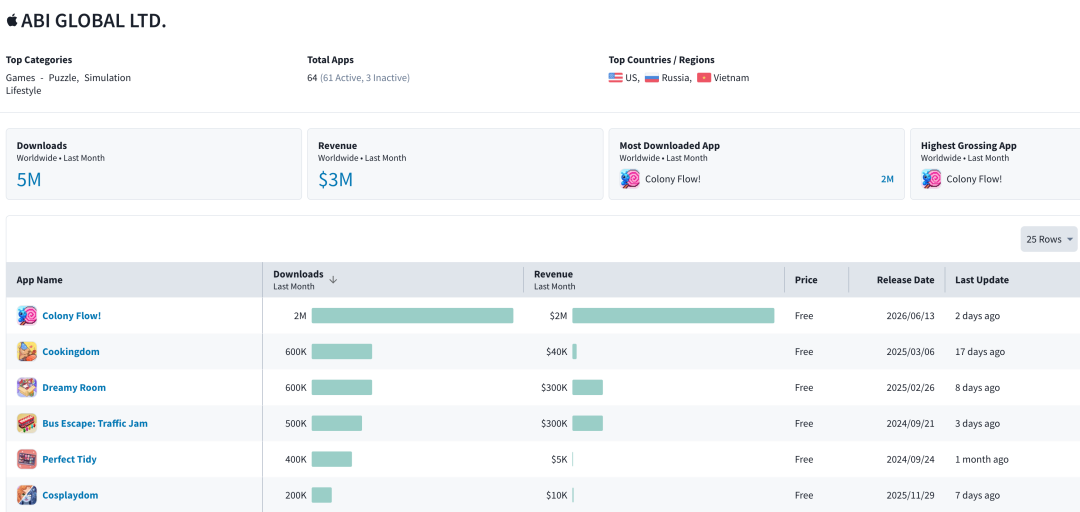
Task: Click the 2024/09/24 release date
Action: coord(911,459)
